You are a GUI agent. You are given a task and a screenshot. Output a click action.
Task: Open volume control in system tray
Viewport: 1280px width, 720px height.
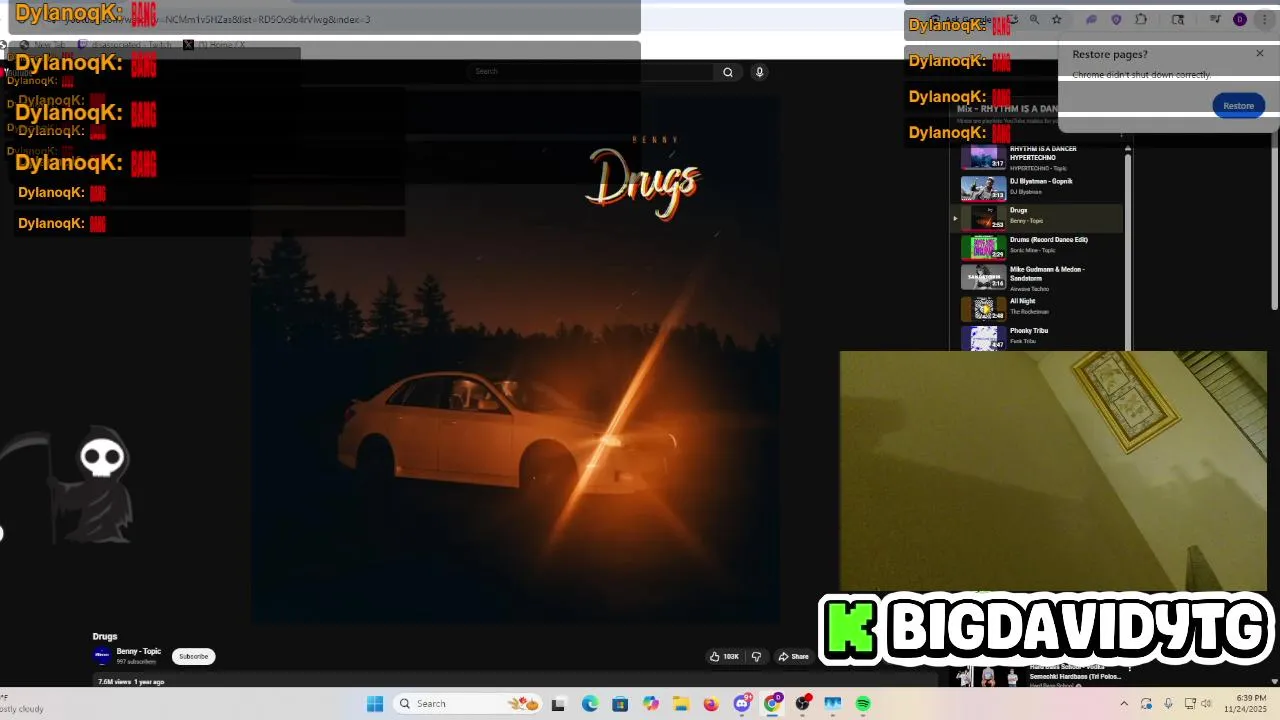tap(1206, 704)
